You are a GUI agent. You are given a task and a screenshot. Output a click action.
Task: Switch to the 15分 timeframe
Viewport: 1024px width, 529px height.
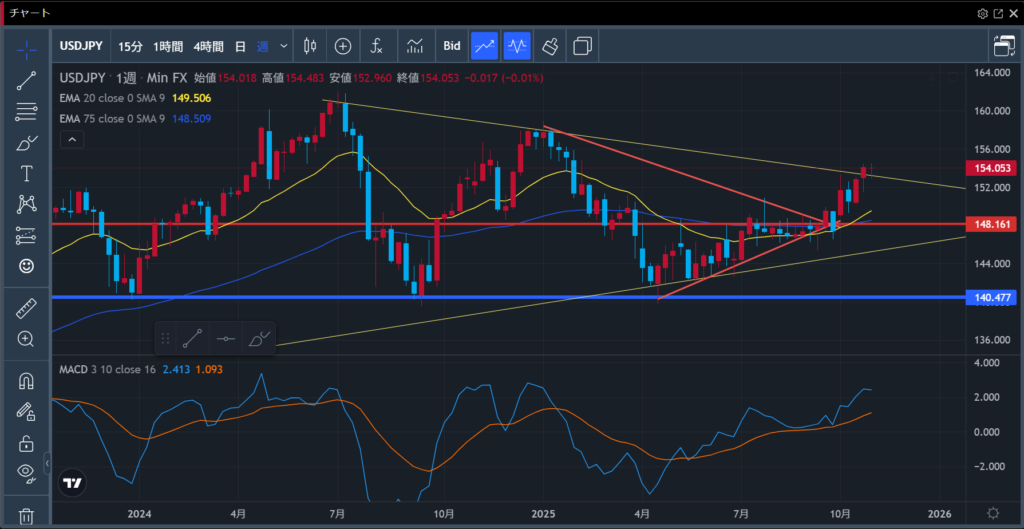130,46
